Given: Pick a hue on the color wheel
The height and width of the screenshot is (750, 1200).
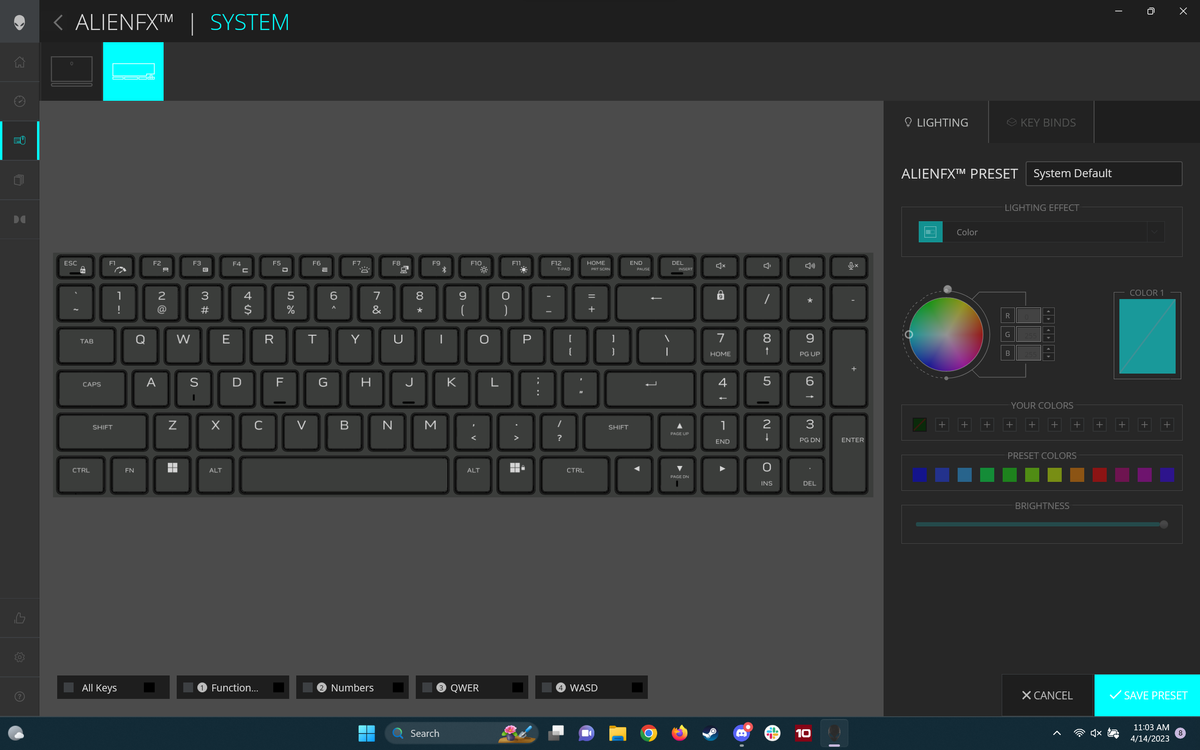Looking at the screenshot, I should 946,335.
